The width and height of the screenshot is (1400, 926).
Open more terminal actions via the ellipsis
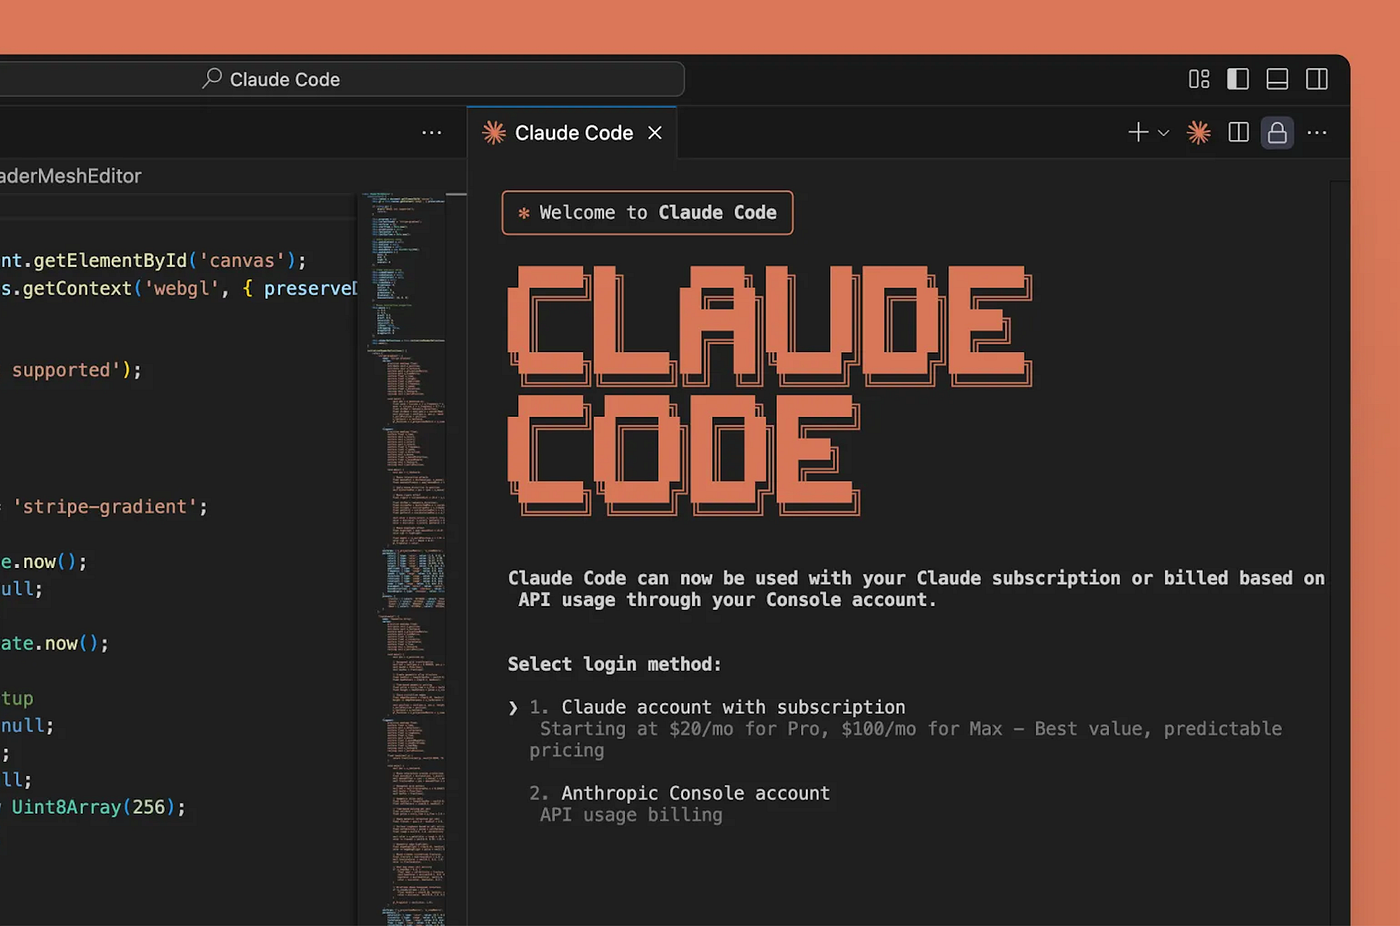pyautogui.click(x=1317, y=132)
